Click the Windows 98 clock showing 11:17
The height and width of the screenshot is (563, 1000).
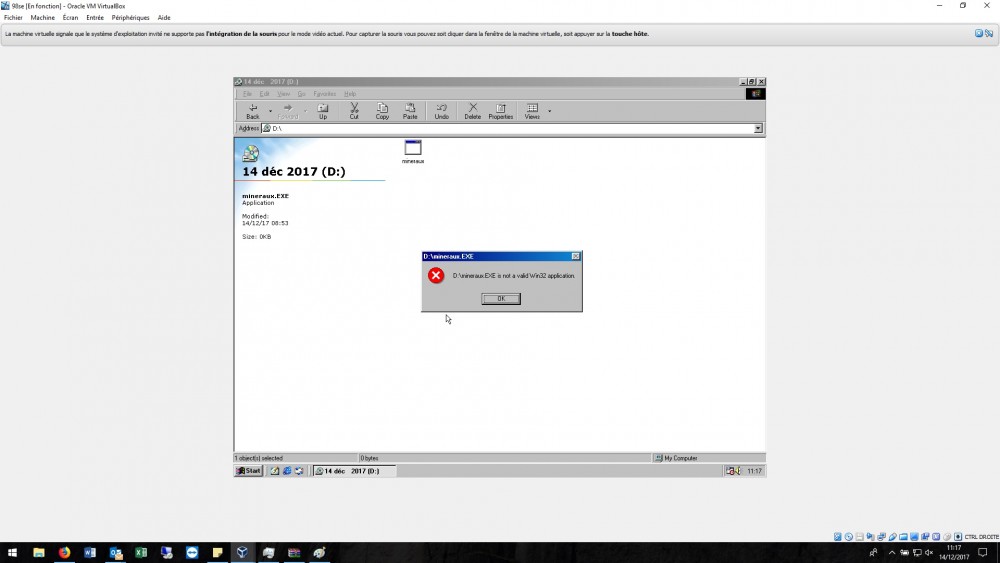pyautogui.click(x=754, y=471)
